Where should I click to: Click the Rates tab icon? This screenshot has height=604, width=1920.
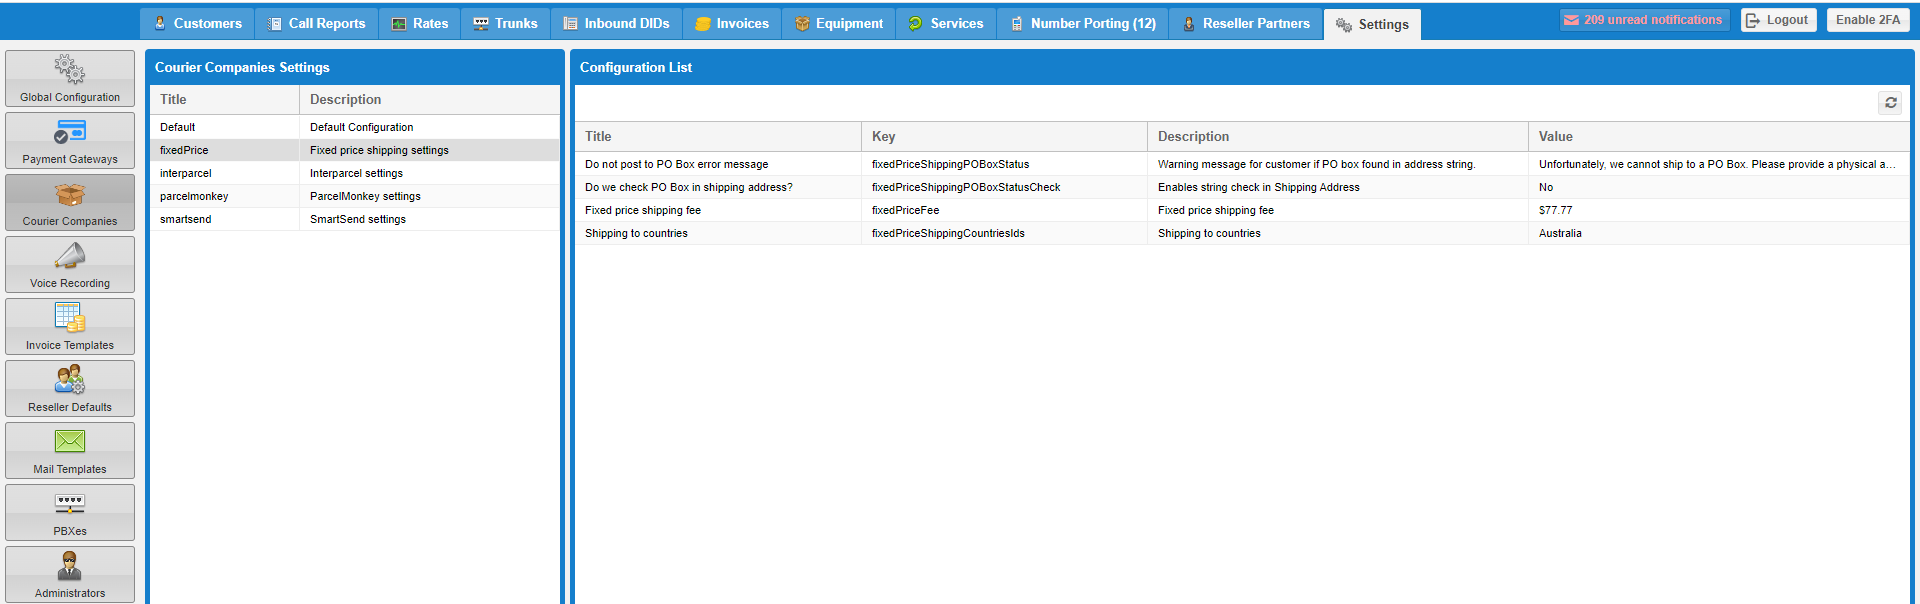tap(399, 24)
